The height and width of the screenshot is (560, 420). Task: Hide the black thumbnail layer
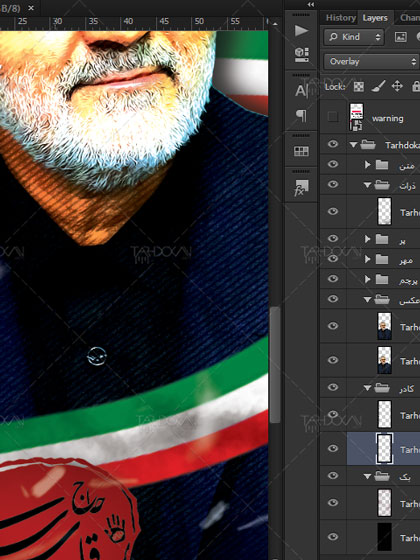point(333,536)
